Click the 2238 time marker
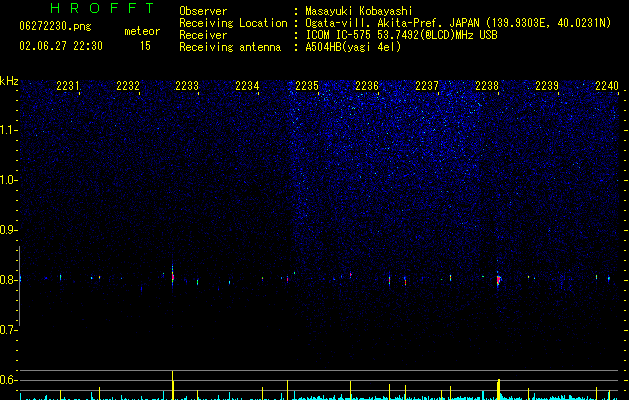 487,86
